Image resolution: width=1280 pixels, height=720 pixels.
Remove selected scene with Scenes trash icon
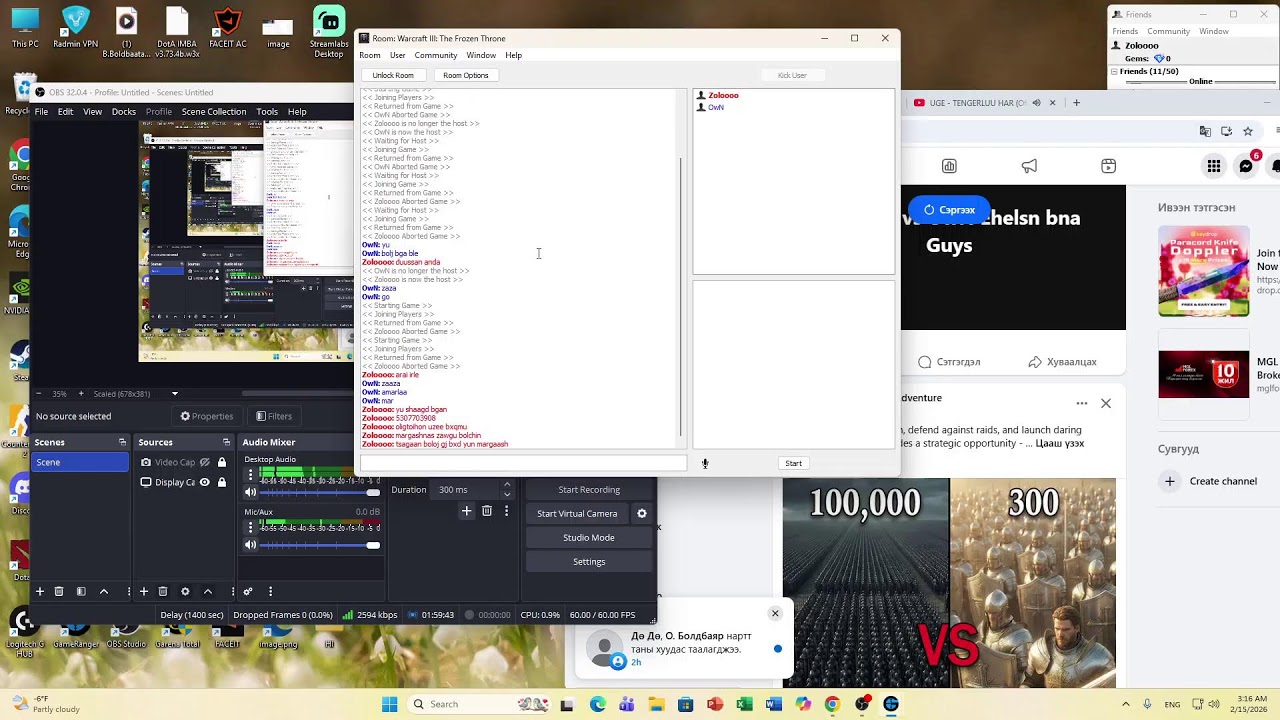click(59, 591)
